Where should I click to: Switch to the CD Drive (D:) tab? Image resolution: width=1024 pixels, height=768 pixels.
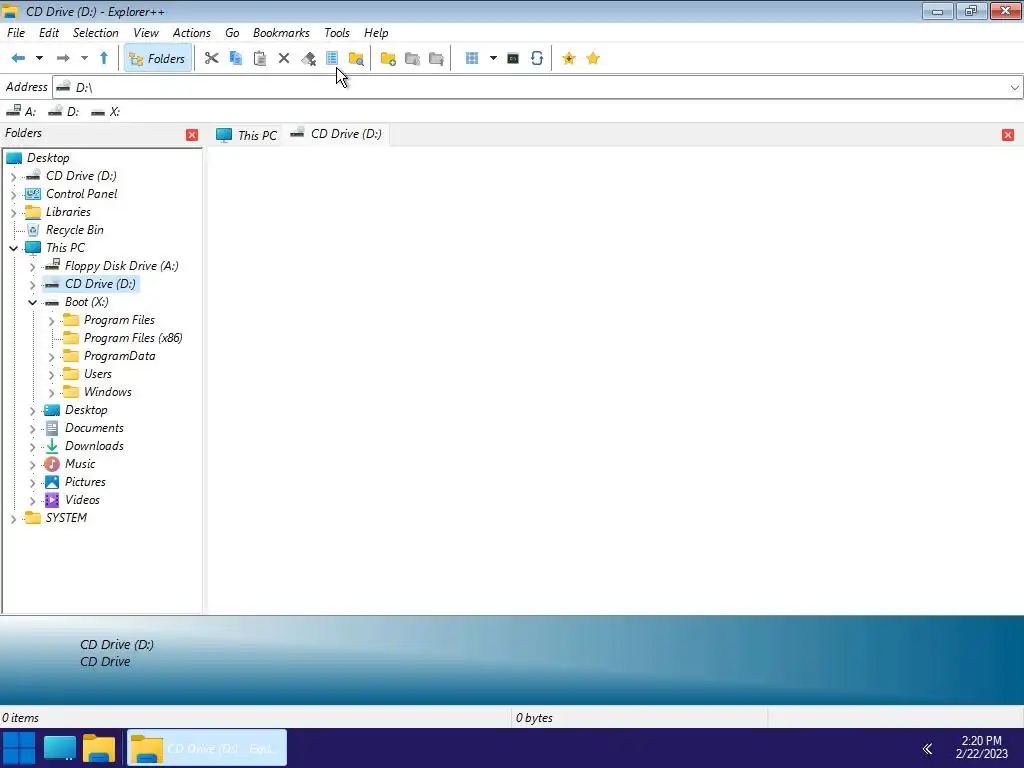click(x=336, y=134)
